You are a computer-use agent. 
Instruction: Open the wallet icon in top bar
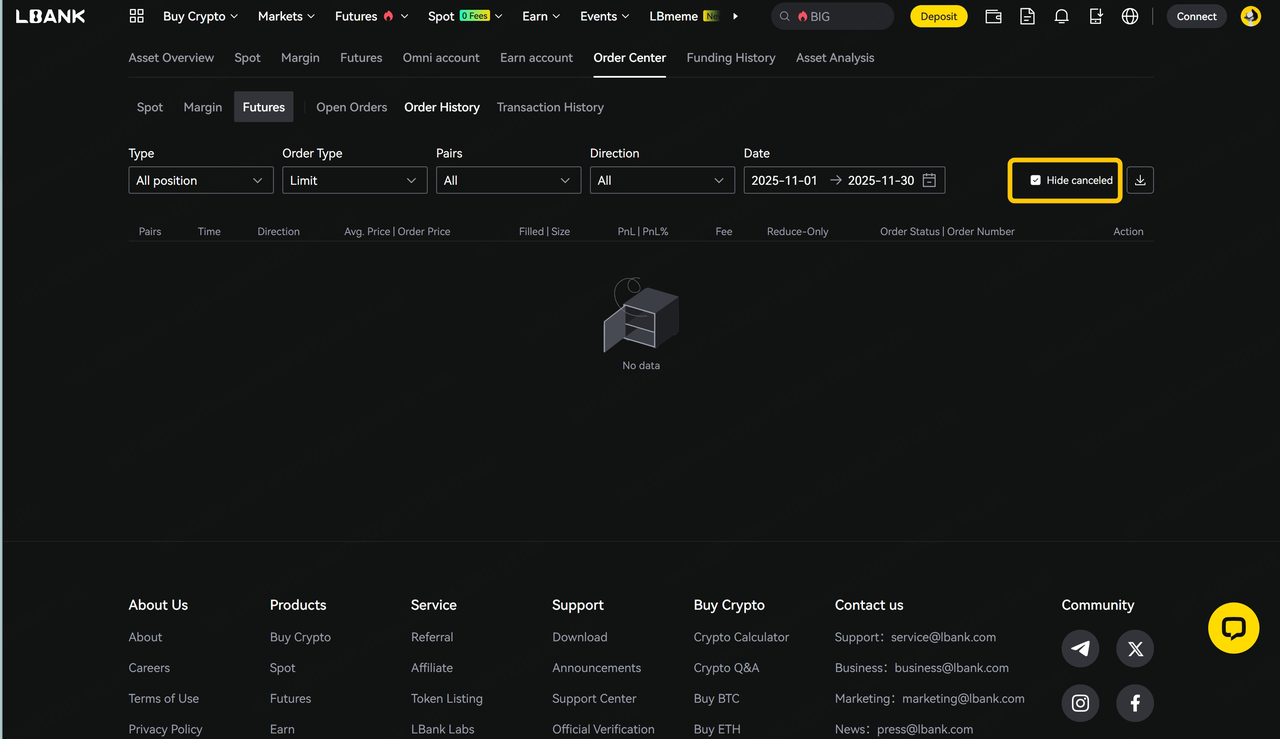(x=993, y=16)
